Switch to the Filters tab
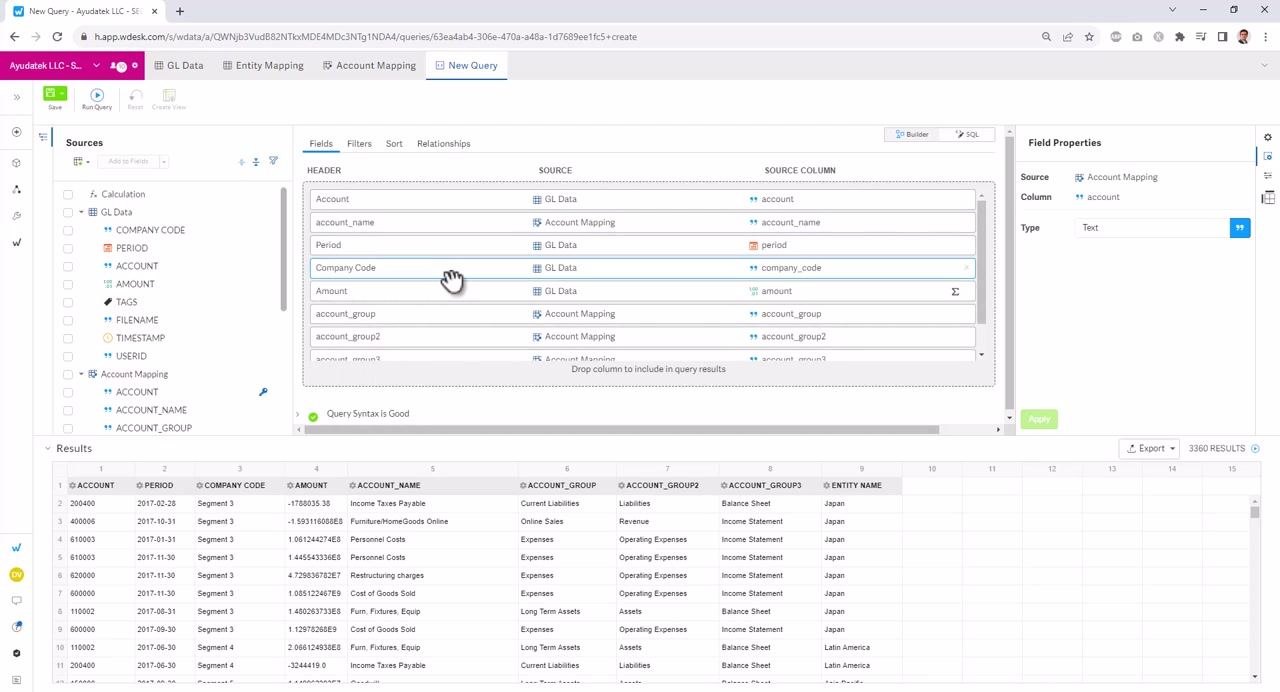This screenshot has width=1280, height=692. (x=359, y=143)
